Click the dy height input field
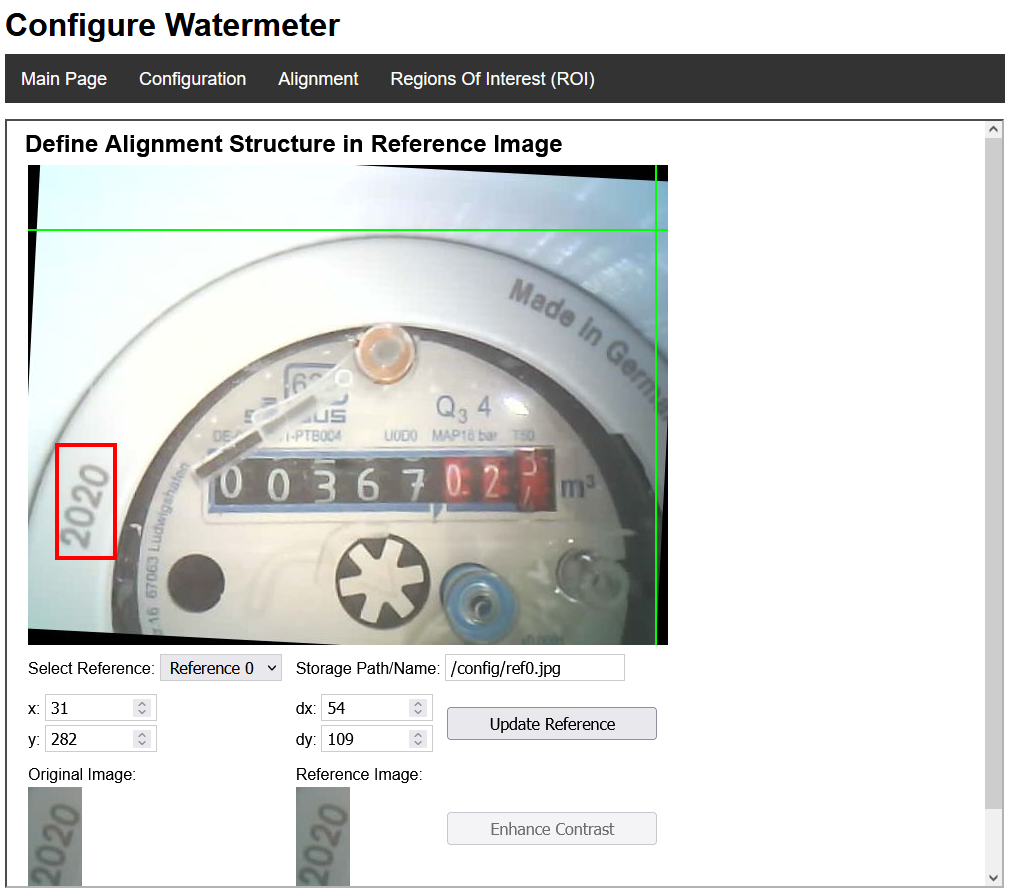 coord(377,739)
